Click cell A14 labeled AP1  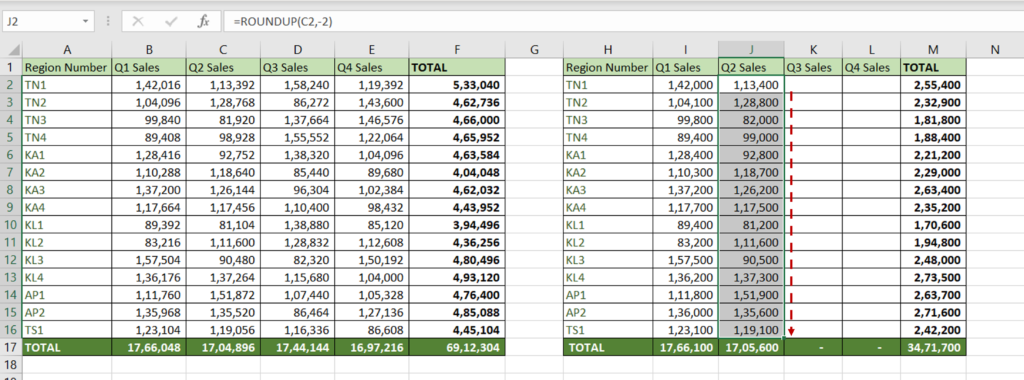click(x=67, y=295)
